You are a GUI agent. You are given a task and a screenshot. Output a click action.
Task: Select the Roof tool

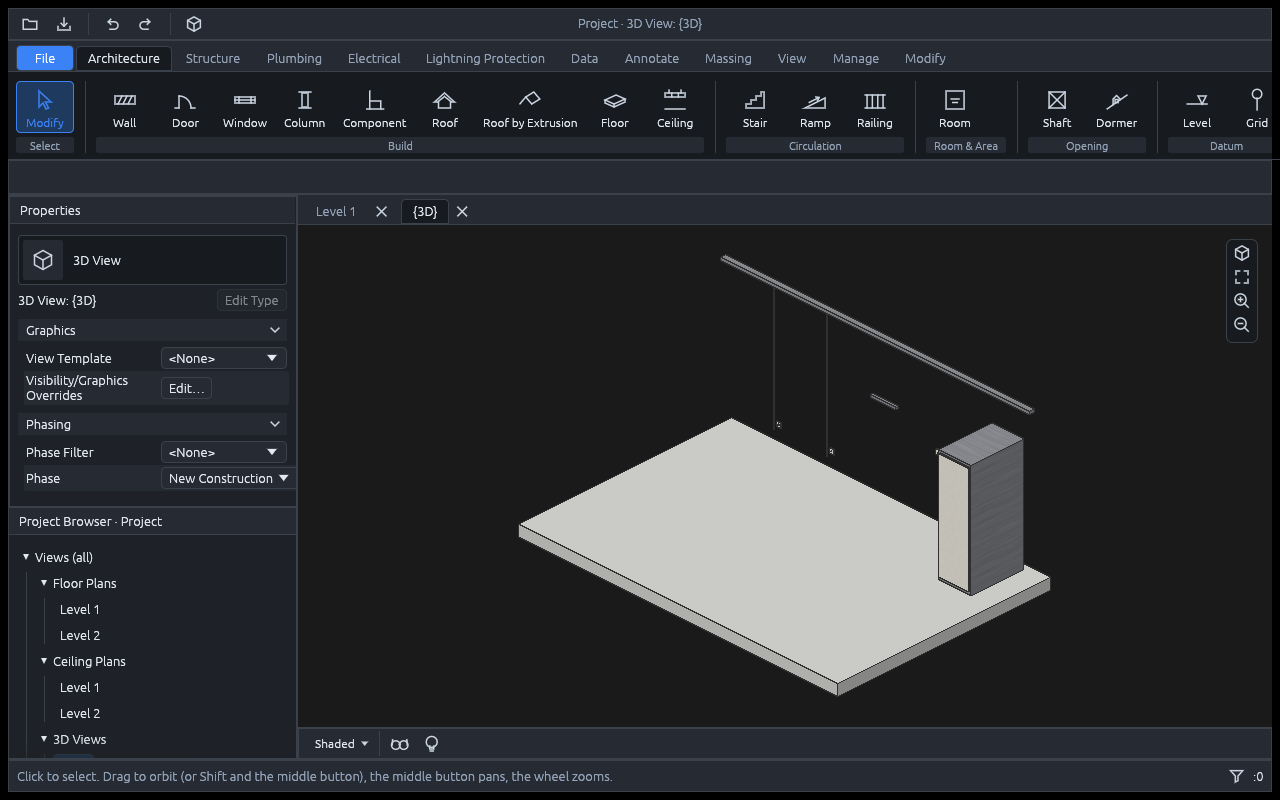tap(445, 109)
